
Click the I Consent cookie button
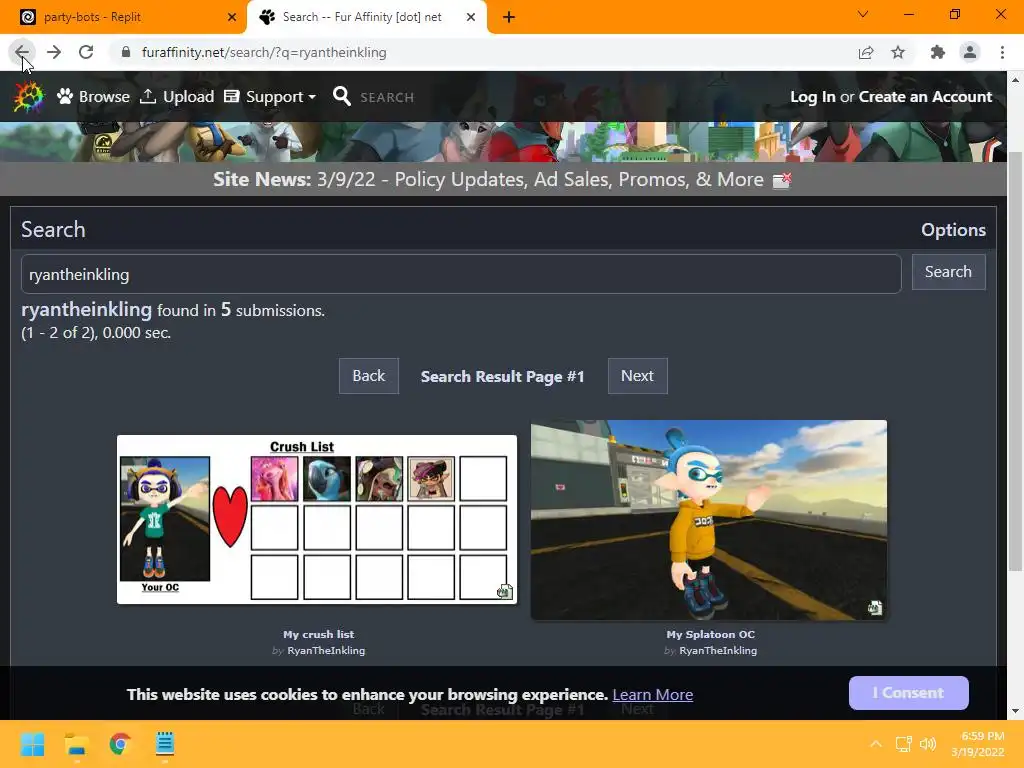(x=908, y=693)
